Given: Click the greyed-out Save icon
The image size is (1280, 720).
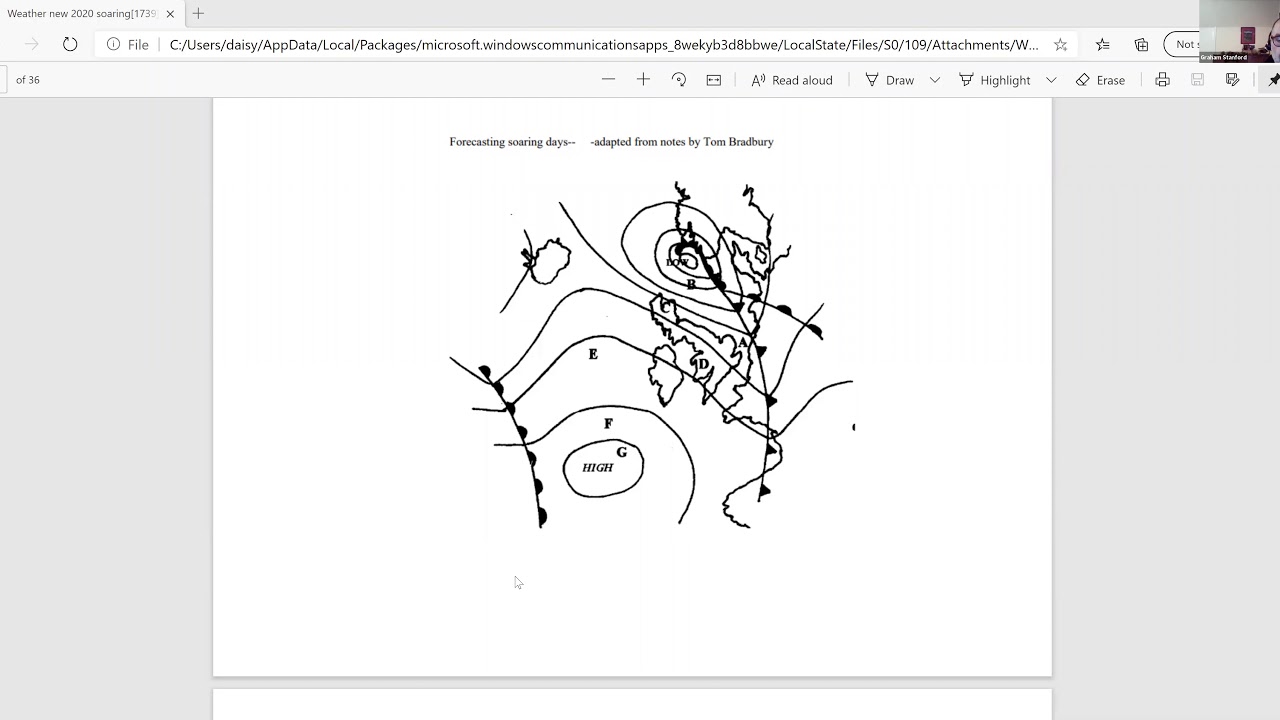Looking at the screenshot, I should tap(1197, 80).
